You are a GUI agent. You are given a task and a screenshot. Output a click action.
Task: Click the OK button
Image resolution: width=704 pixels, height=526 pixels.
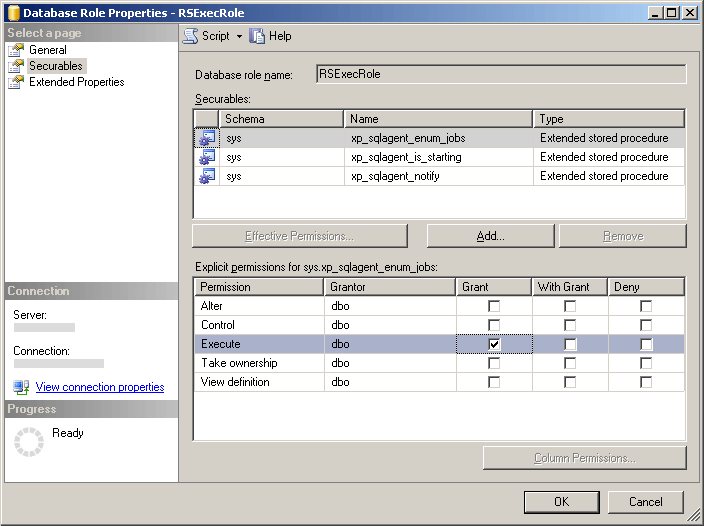[x=562, y=502]
